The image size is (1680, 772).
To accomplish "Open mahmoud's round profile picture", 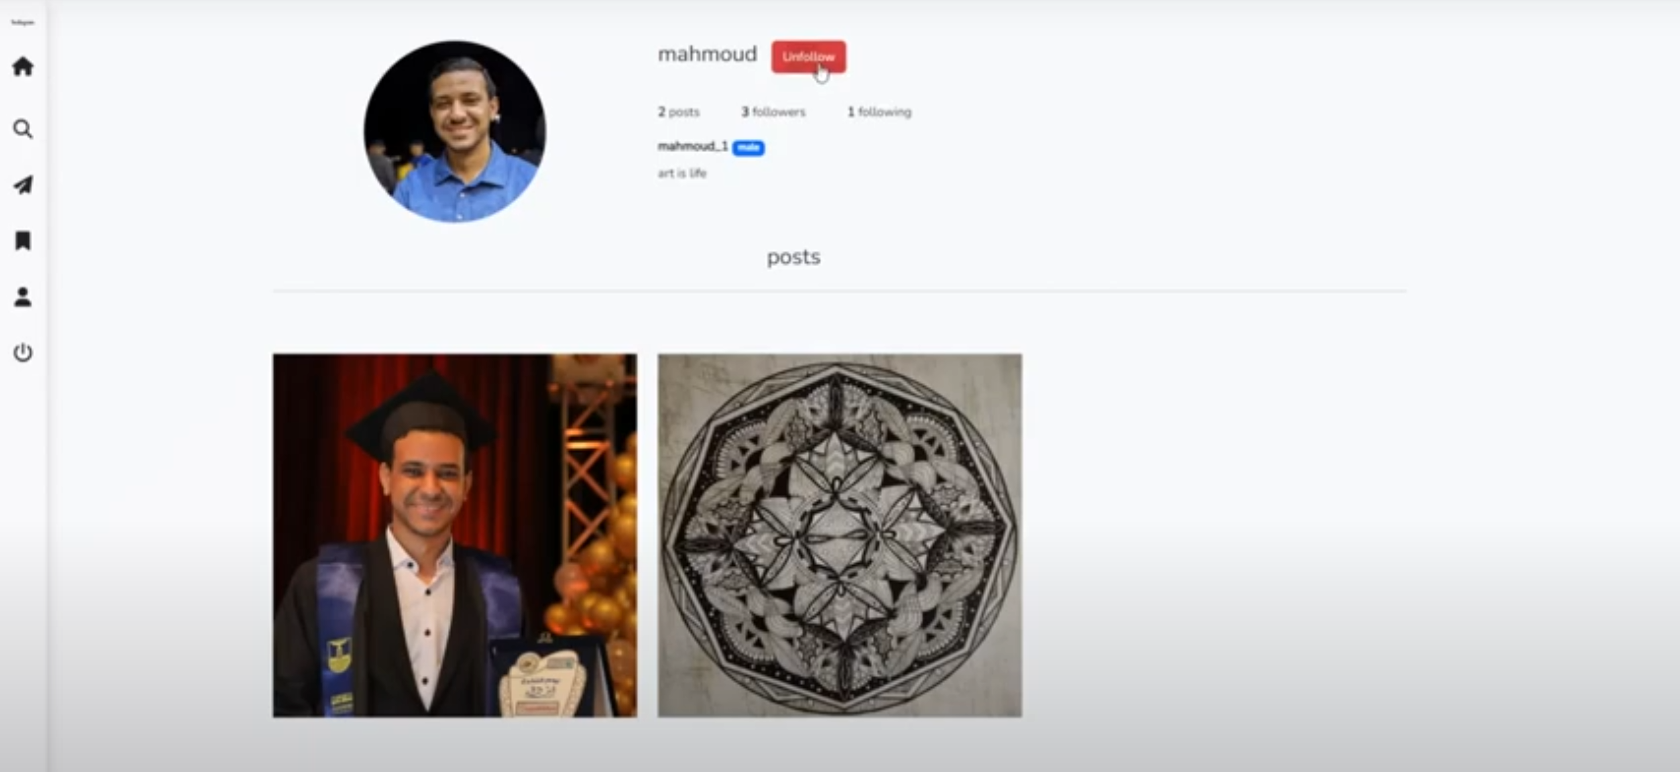I will coord(455,131).
